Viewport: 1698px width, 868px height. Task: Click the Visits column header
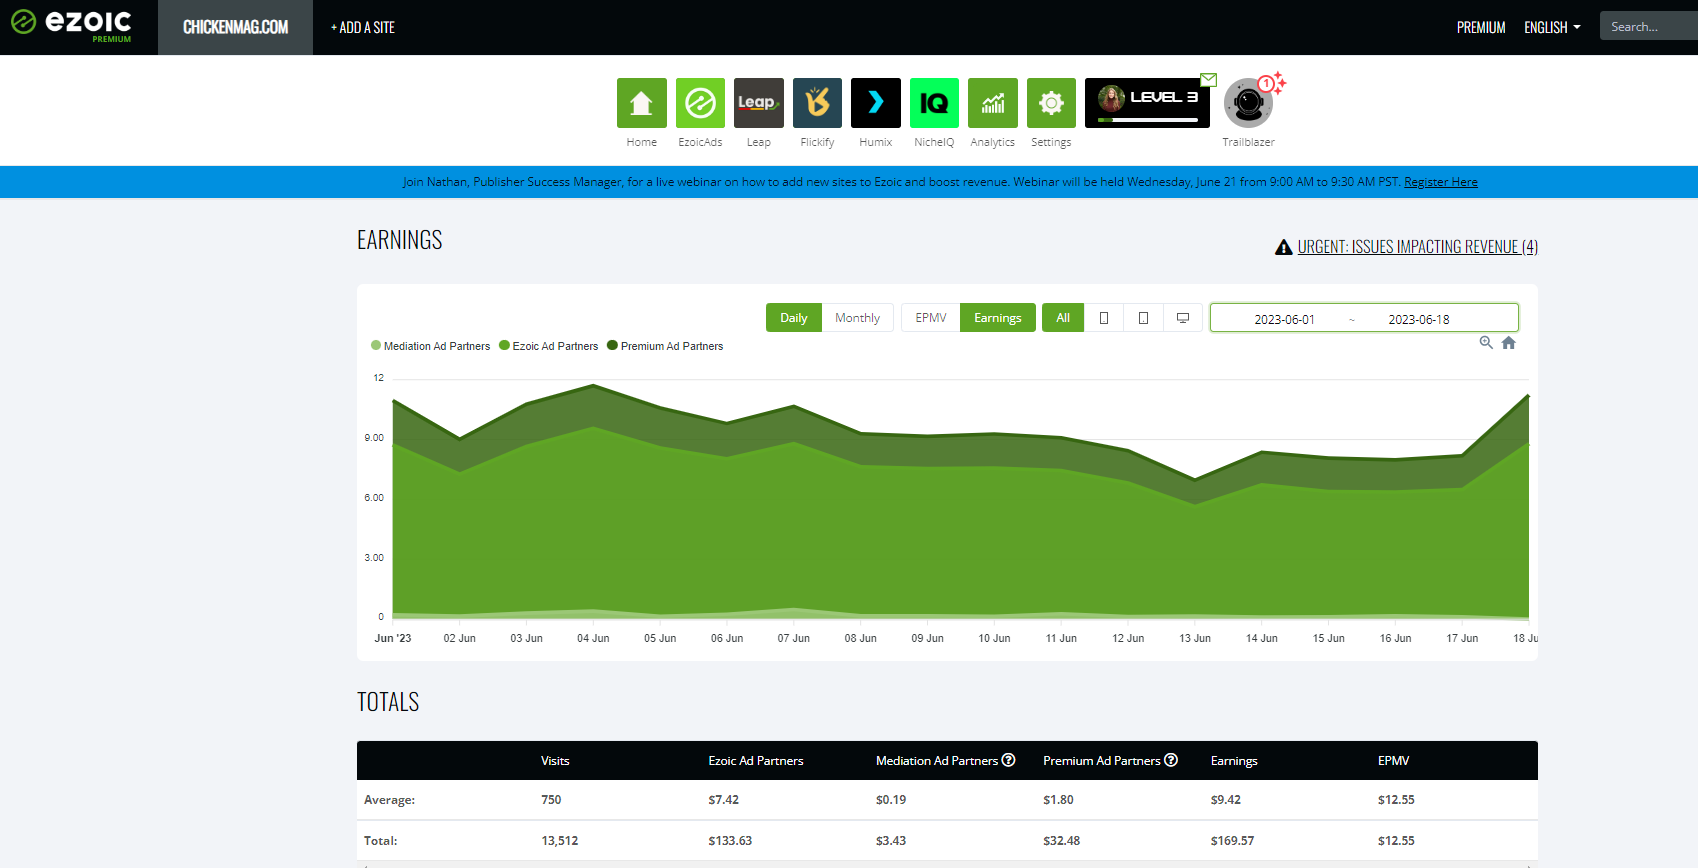click(x=555, y=761)
